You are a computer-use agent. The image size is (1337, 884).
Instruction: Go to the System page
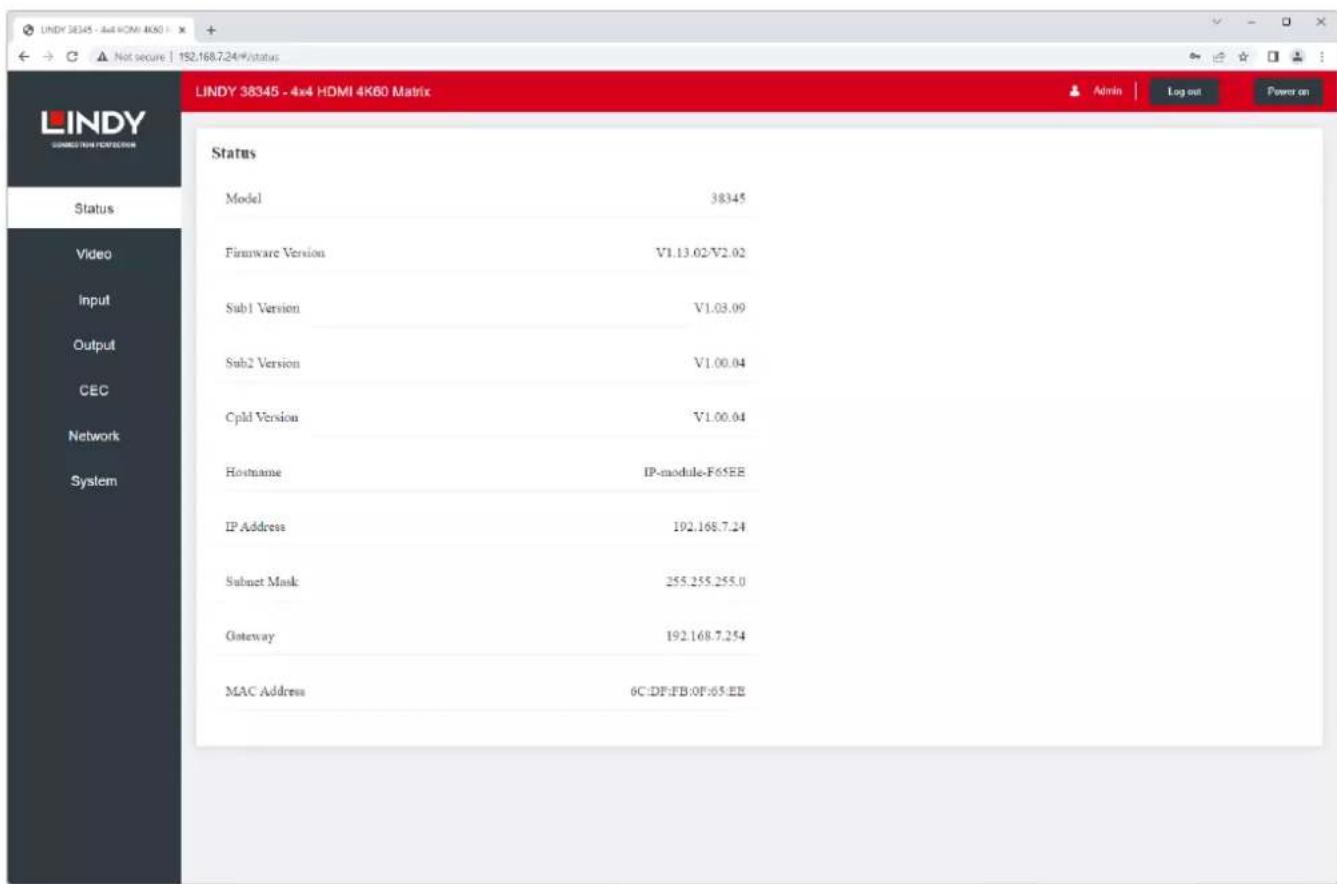coord(94,481)
